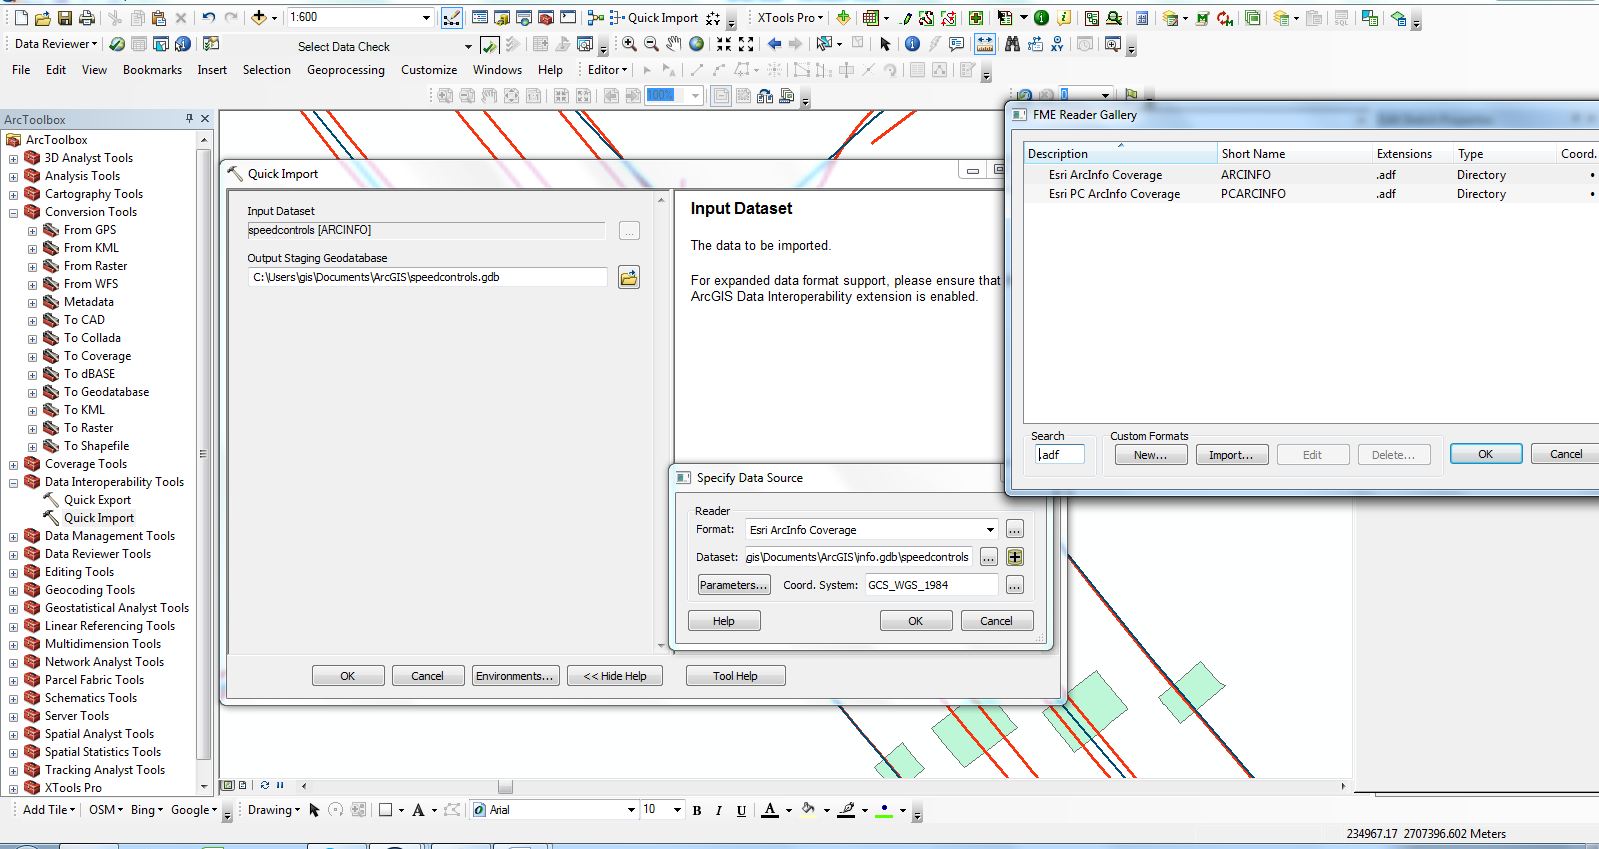
Task: Select the Identify info tool
Action: click(912, 44)
